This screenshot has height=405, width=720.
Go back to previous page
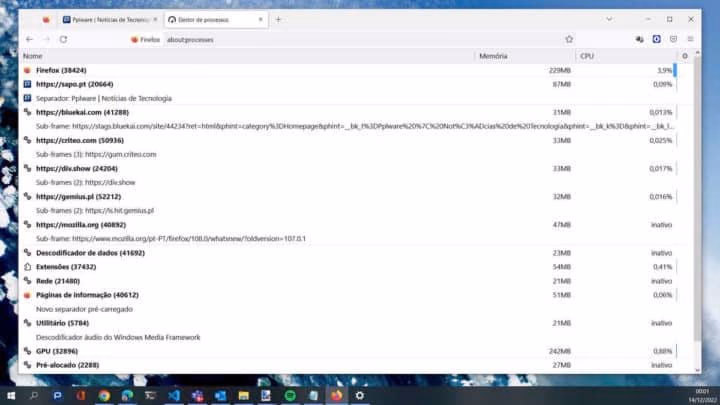[29, 39]
